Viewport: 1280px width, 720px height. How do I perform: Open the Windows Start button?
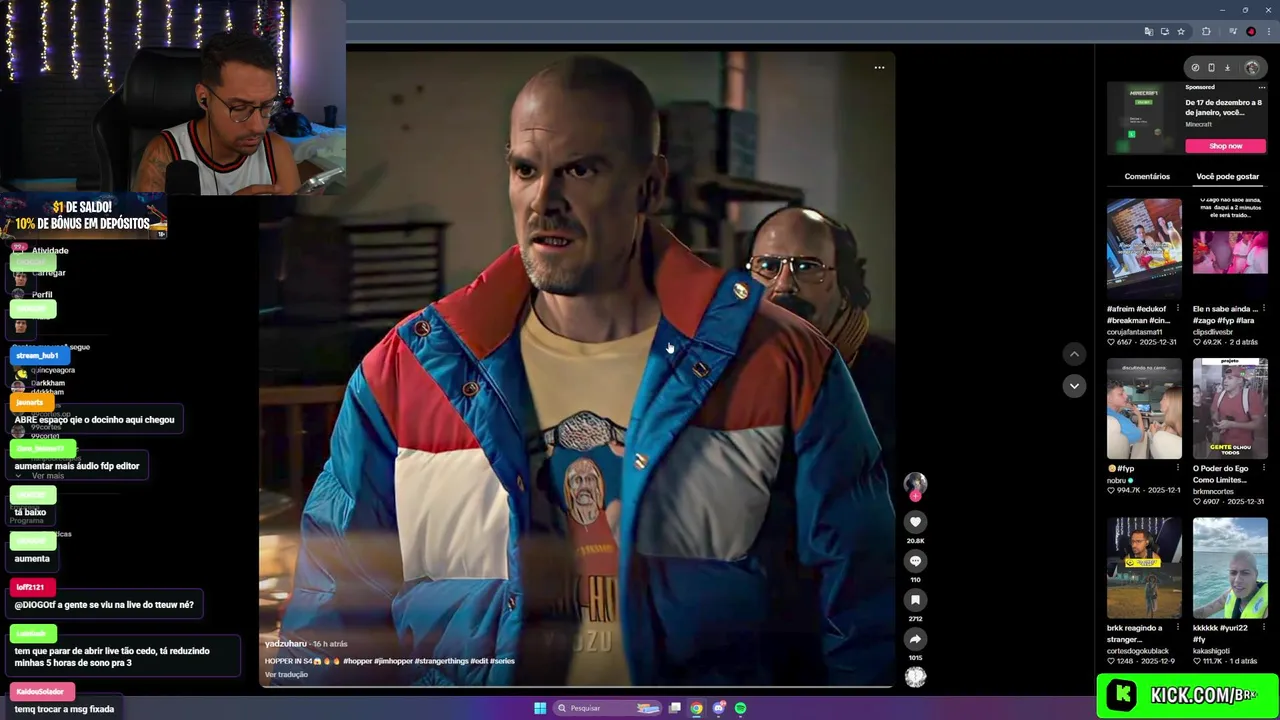click(540, 708)
